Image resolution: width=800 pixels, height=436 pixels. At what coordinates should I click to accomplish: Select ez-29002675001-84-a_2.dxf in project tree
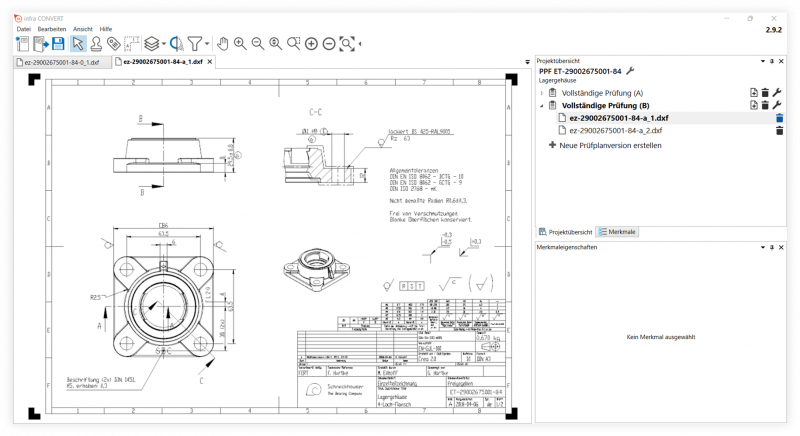615,131
